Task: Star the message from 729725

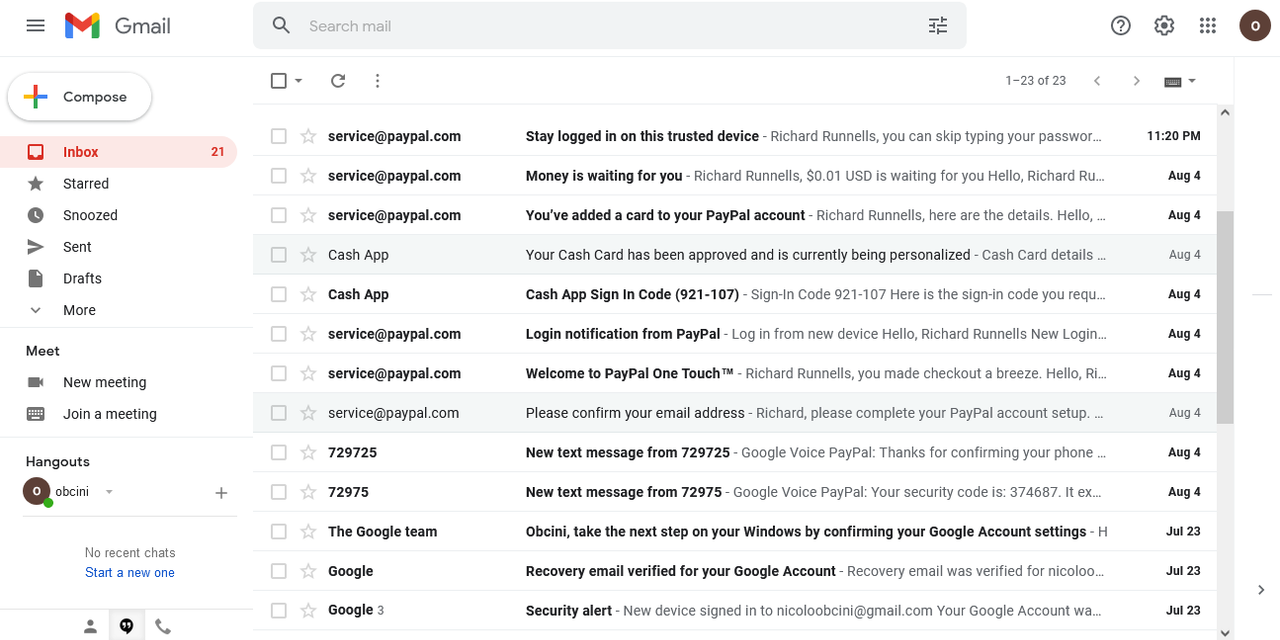Action: [x=308, y=453]
